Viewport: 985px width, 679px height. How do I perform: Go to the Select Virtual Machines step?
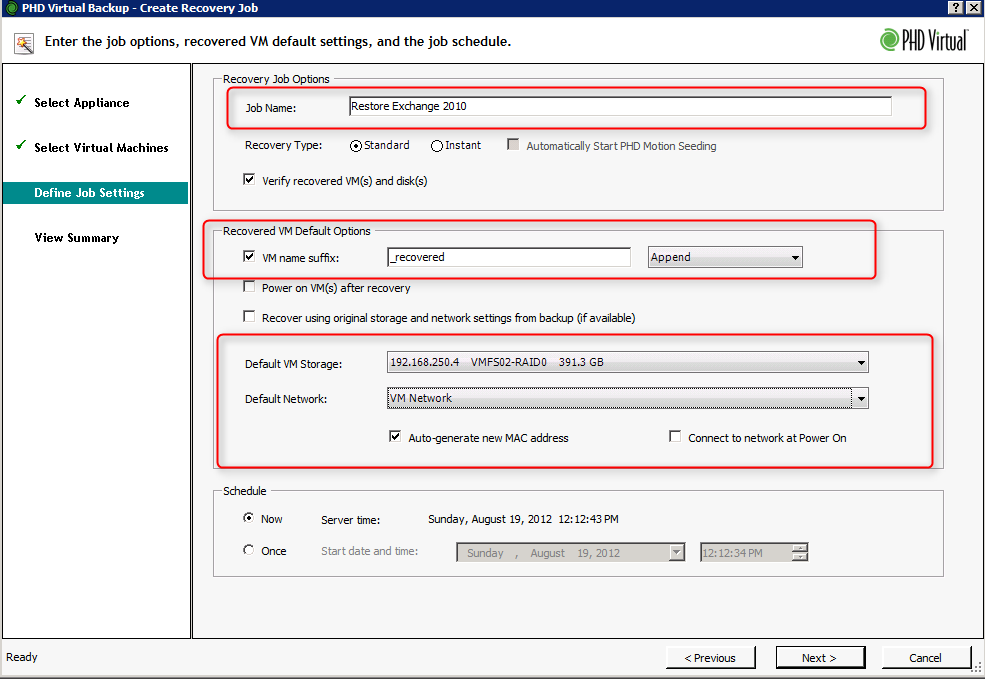tap(101, 148)
